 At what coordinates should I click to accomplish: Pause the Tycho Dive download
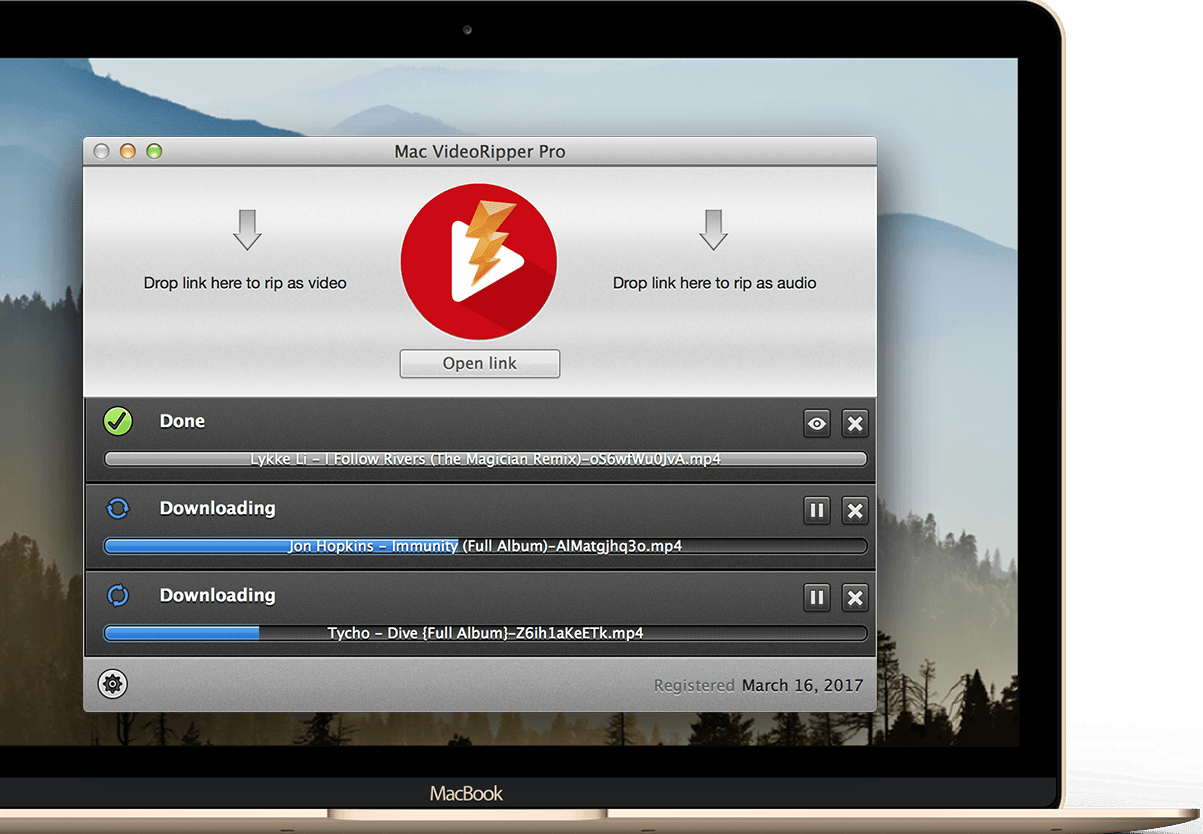(817, 598)
